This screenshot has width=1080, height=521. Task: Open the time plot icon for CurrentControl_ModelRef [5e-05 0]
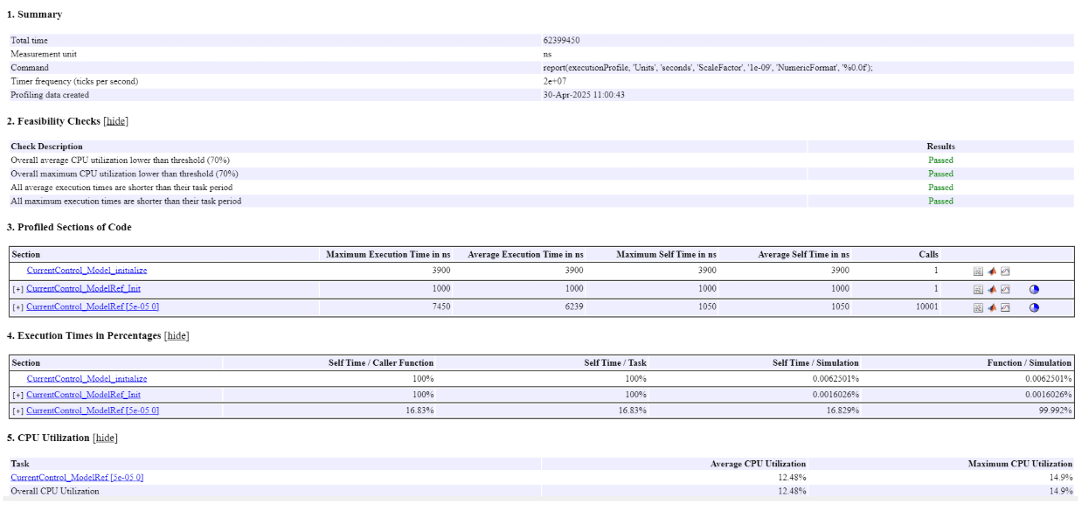point(1005,307)
